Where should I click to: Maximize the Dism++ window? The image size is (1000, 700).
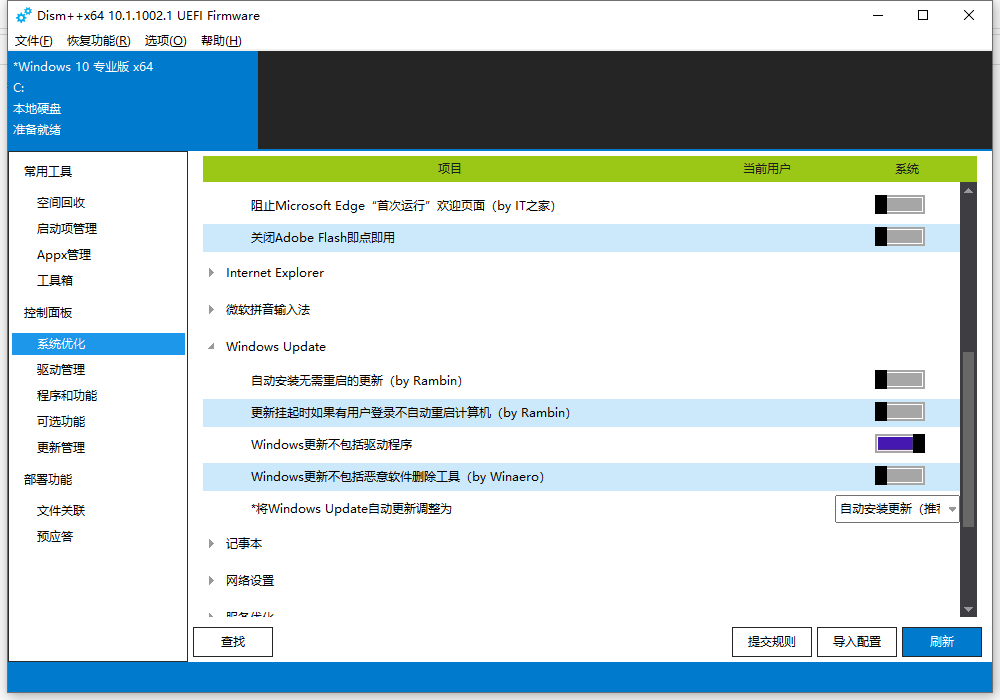click(x=923, y=15)
